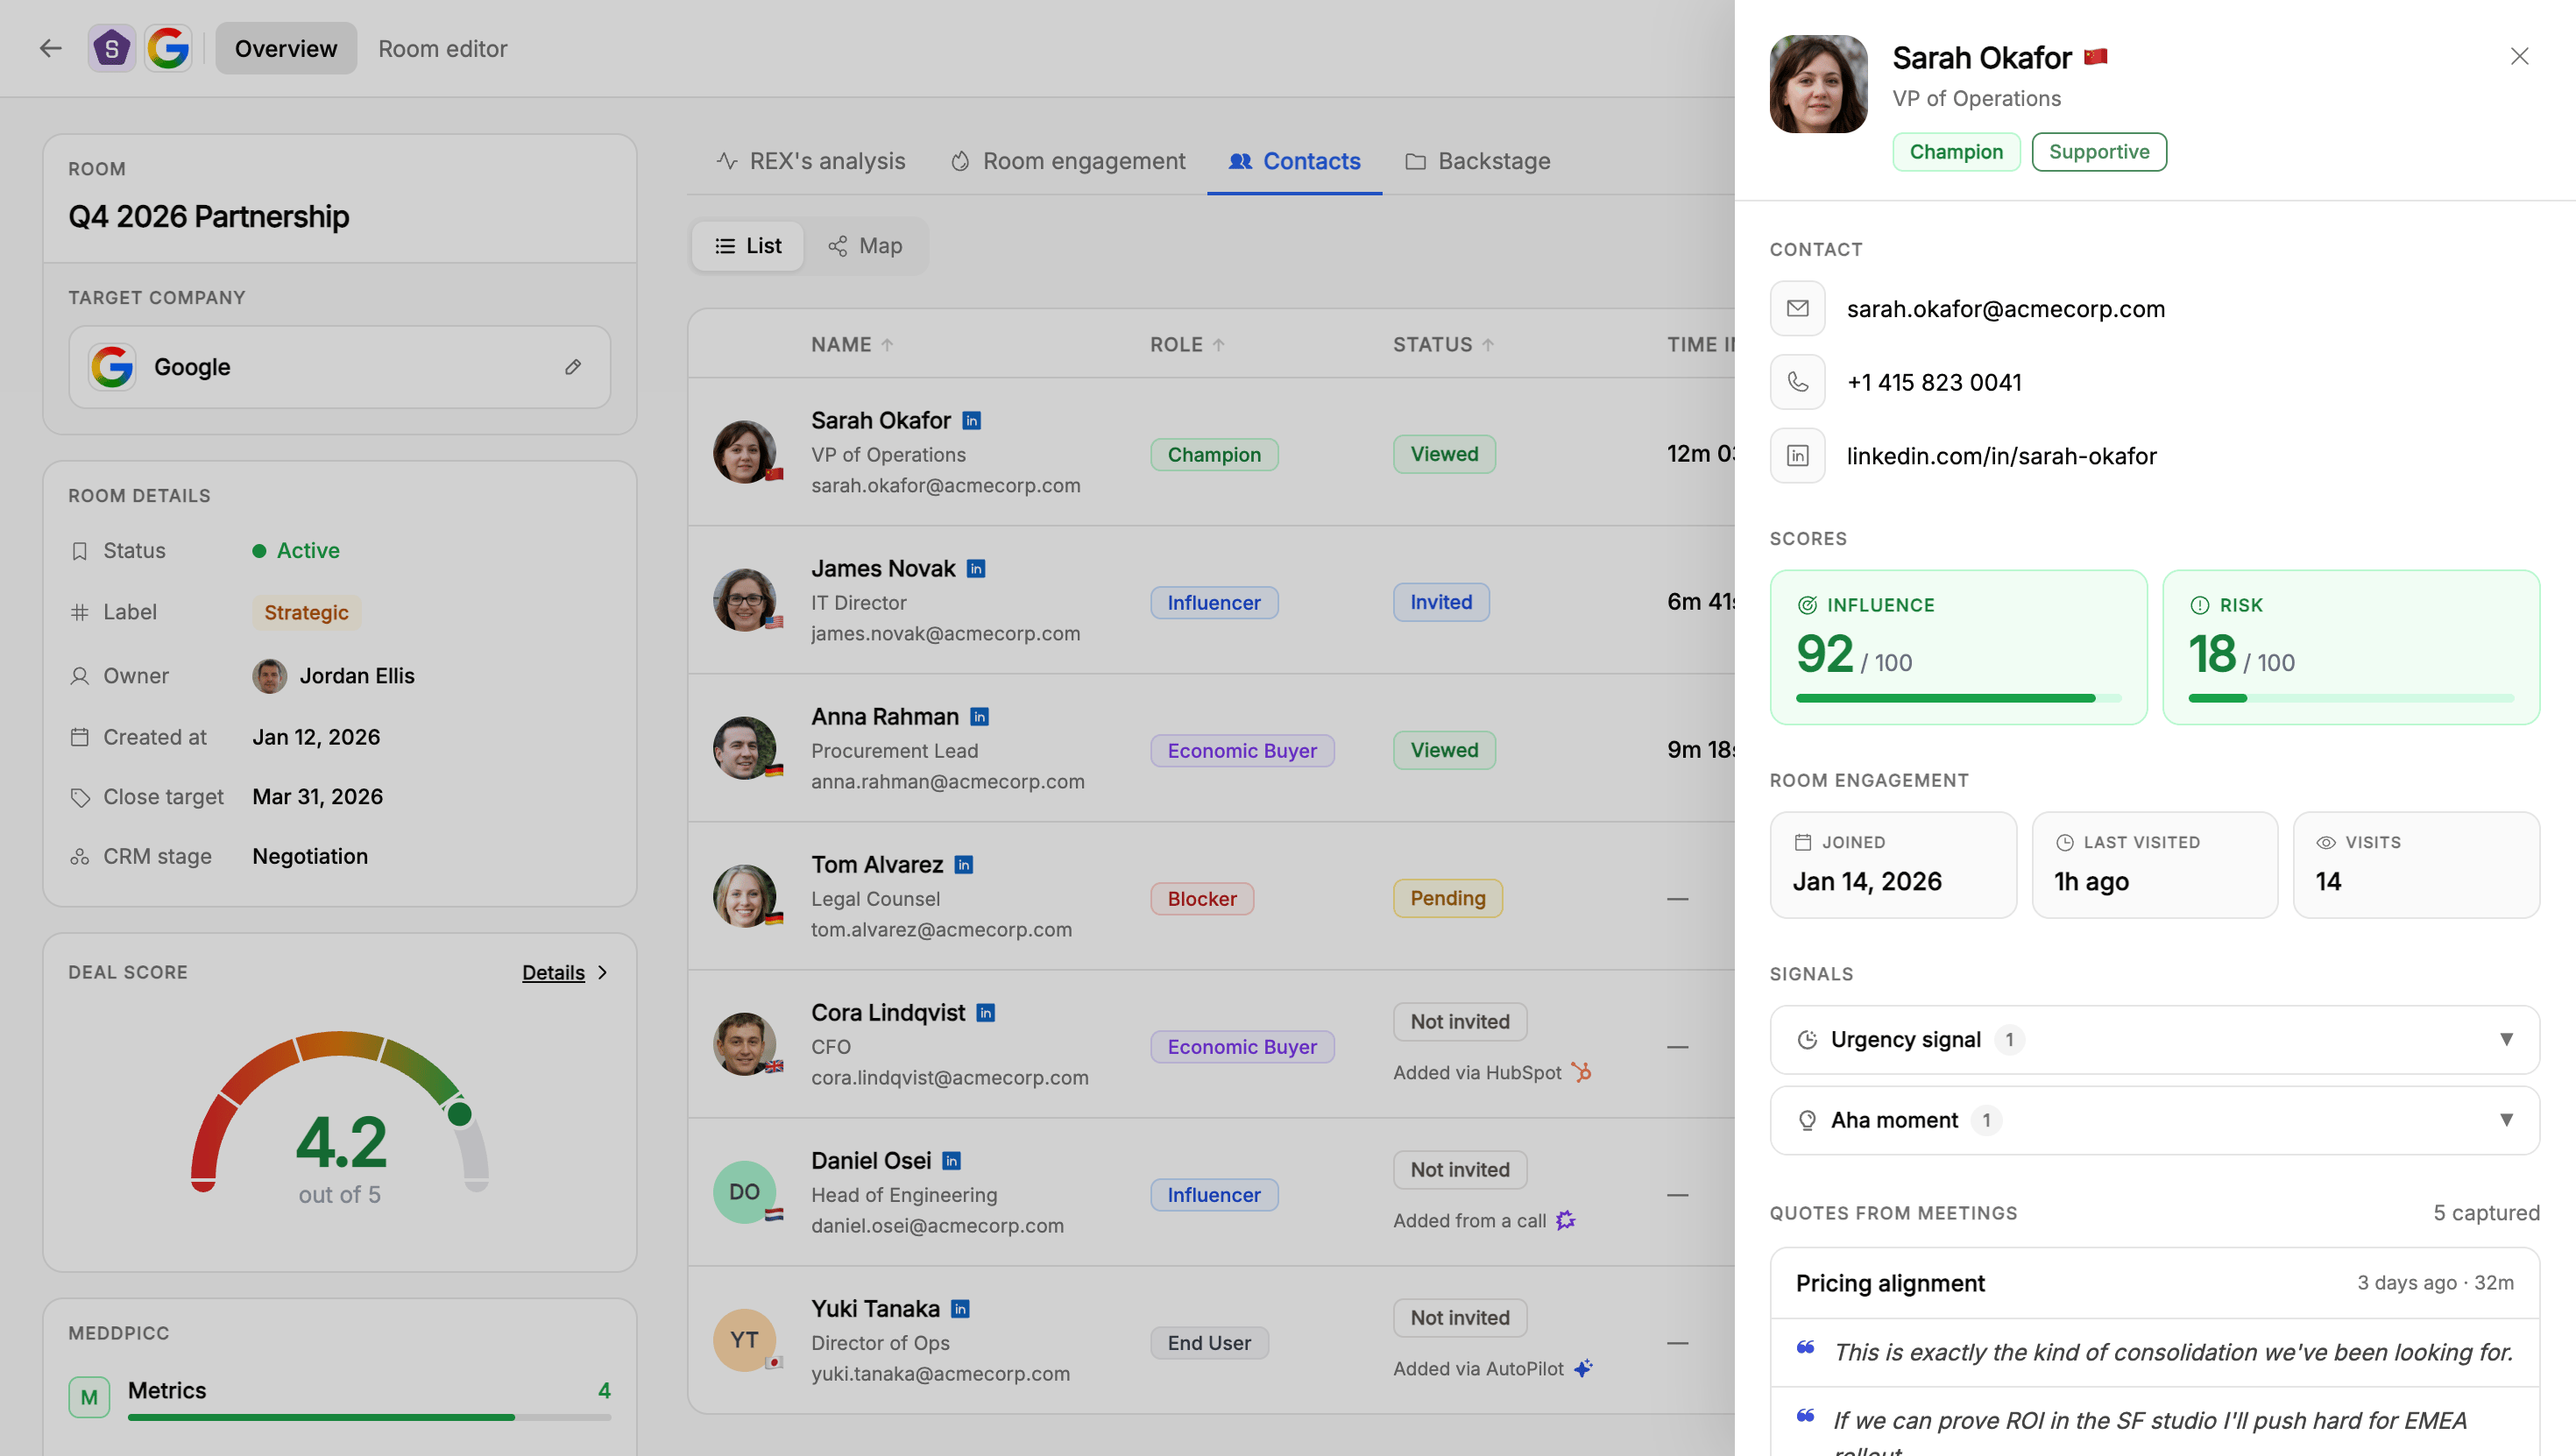Open James Novak's LinkedIn icon

tap(976, 569)
